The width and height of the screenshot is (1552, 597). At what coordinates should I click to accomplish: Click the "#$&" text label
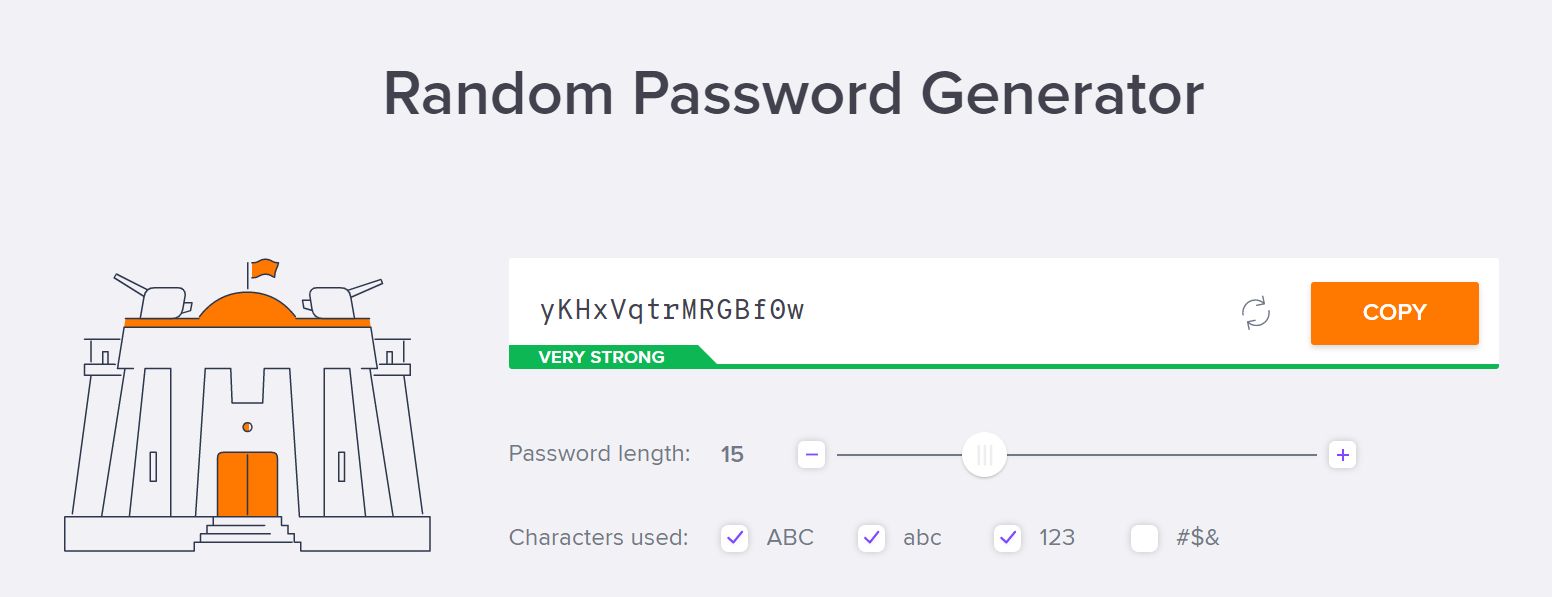pos(1198,538)
